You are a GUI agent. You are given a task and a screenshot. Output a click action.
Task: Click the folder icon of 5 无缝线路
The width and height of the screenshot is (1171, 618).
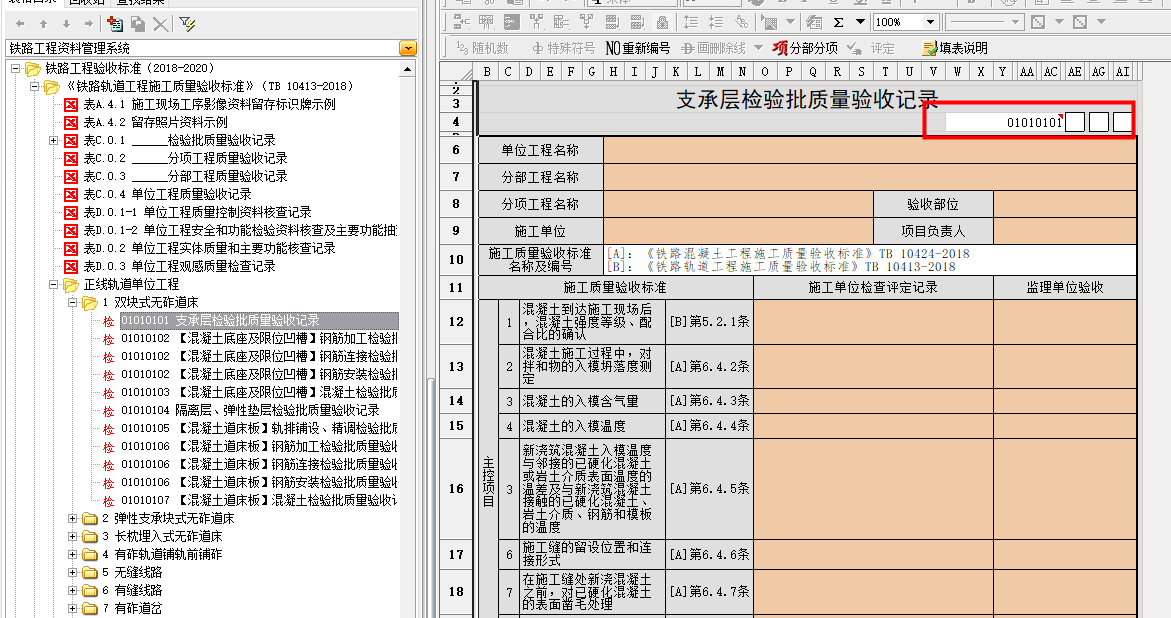coord(90,572)
